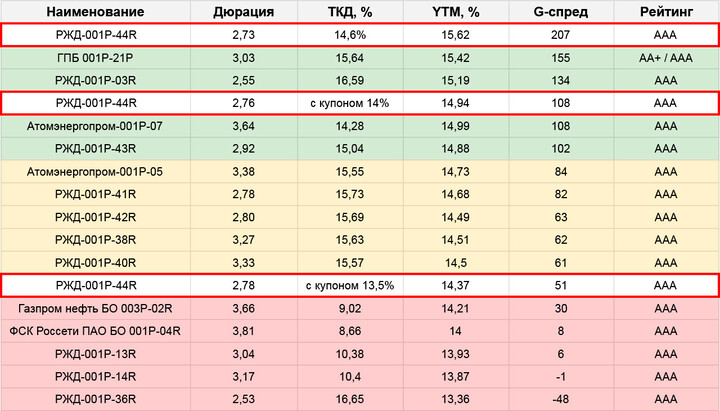This screenshot has height=411, width=720.
Task: Click the G-spread value '63'
Action: 561,217
